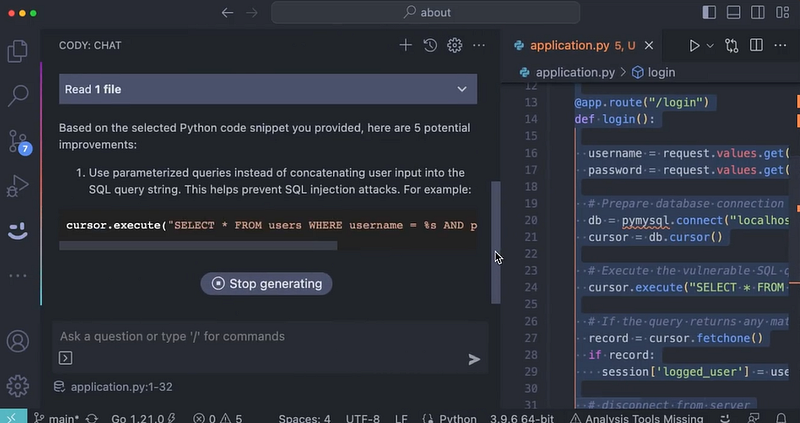Click login symbol in the breadcrumb

point(661,72)
